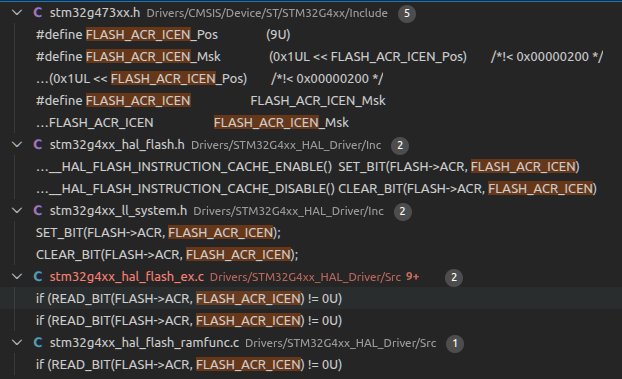Collapse stm32g4xx_ll_system.h results chevron

click(17, 211)
